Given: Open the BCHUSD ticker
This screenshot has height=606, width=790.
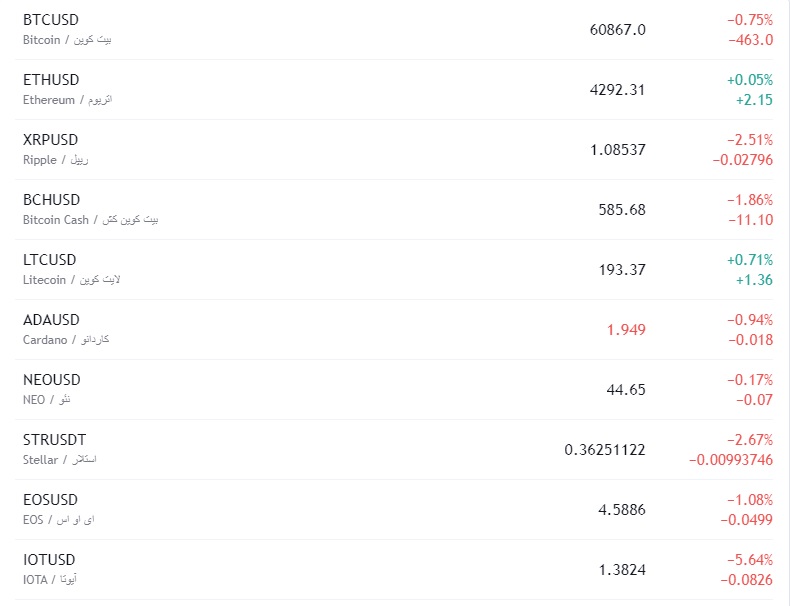Looking at the screenshot, I should tap(51, 200).
